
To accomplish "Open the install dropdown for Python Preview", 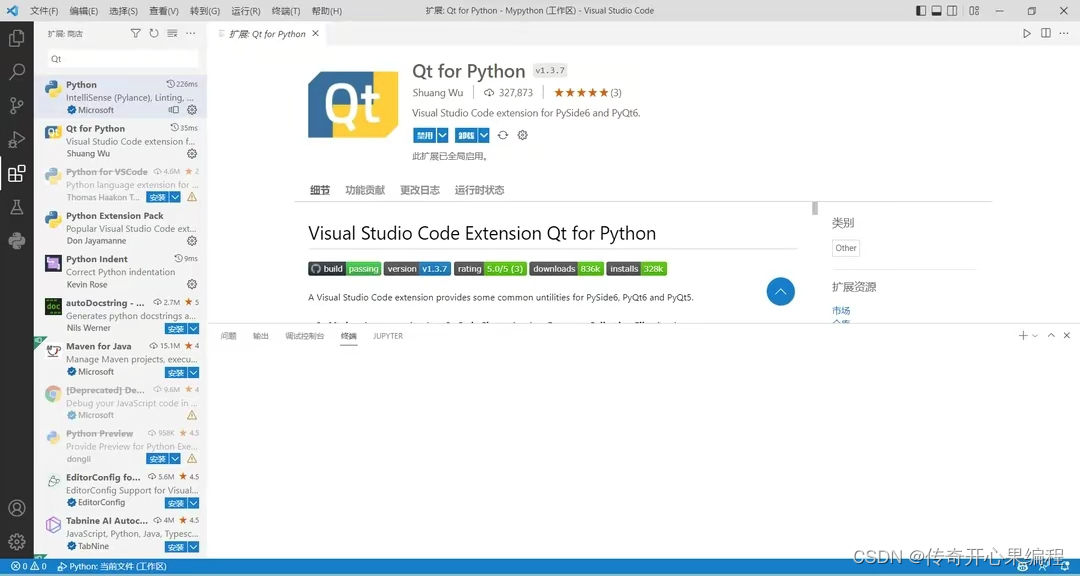I will 176,459.
